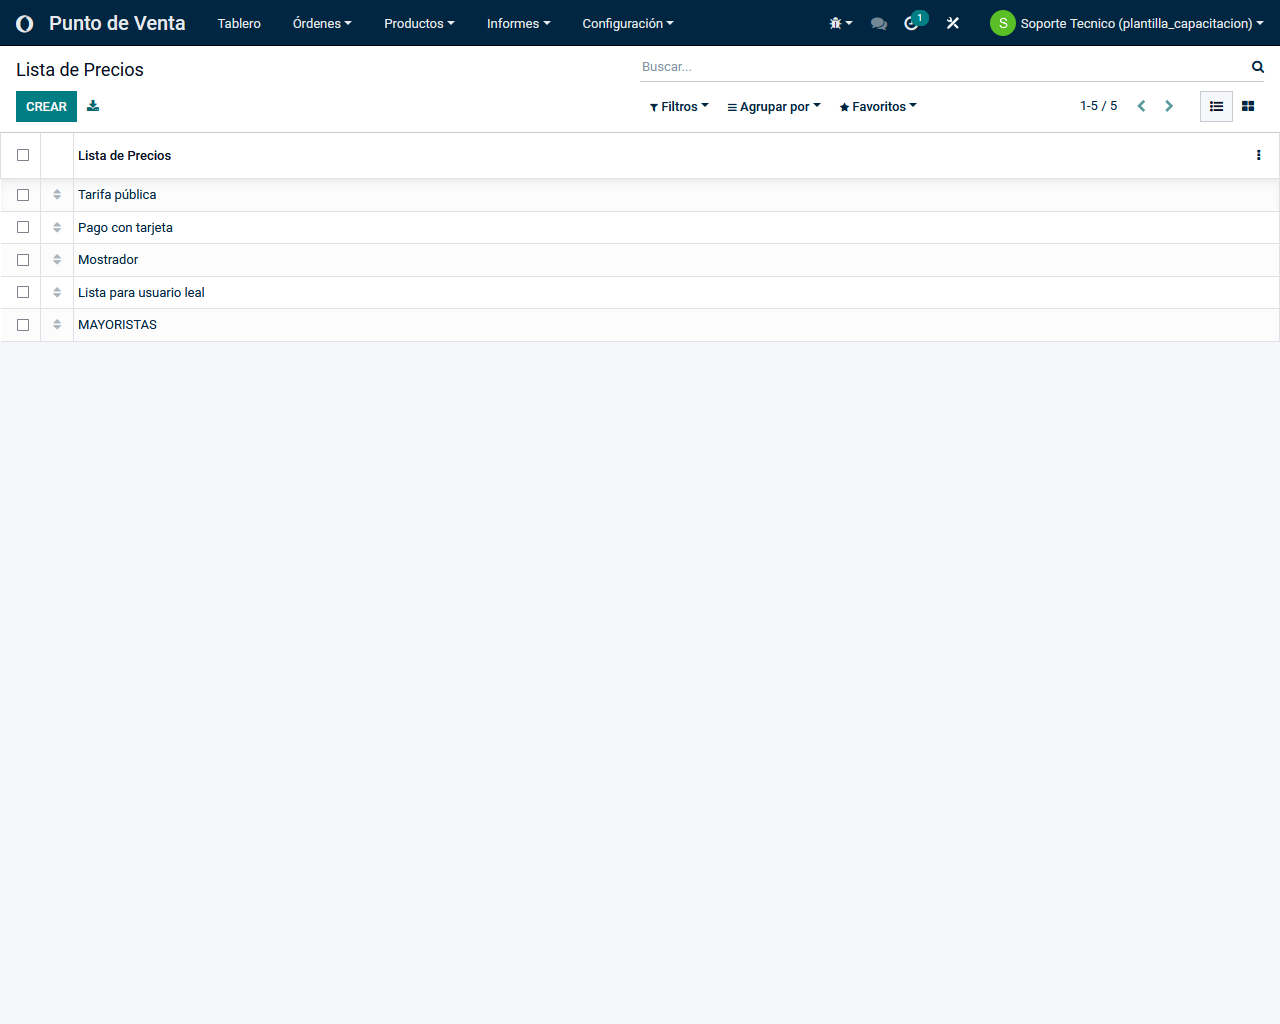The width and height of the screenshot is (1280, 1024).
Task: Click the CREAR button
Action: (46, 106)
